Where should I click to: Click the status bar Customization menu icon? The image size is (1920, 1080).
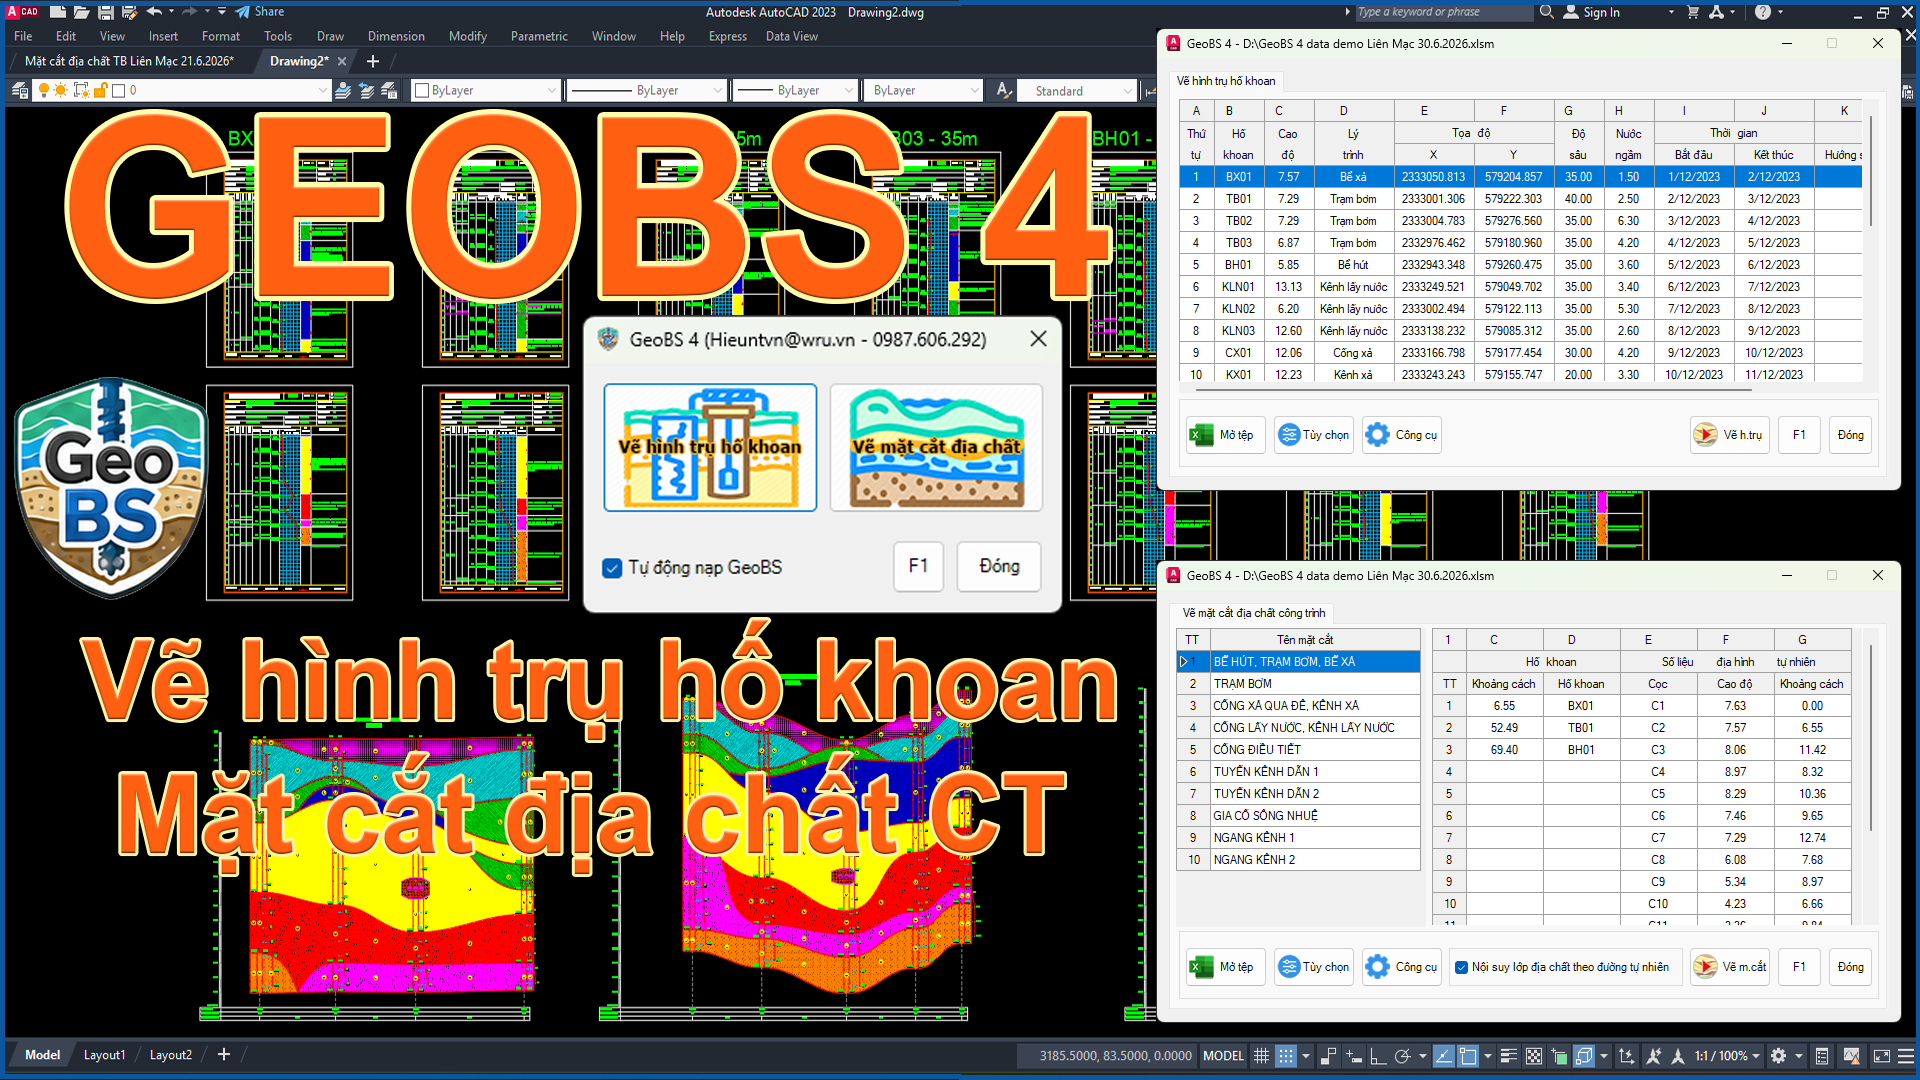(1906, 1056)
